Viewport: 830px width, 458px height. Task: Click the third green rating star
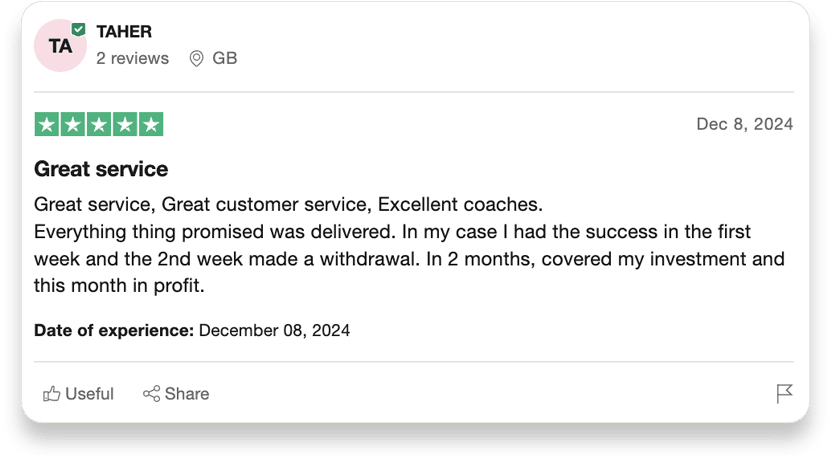point(99,124)
